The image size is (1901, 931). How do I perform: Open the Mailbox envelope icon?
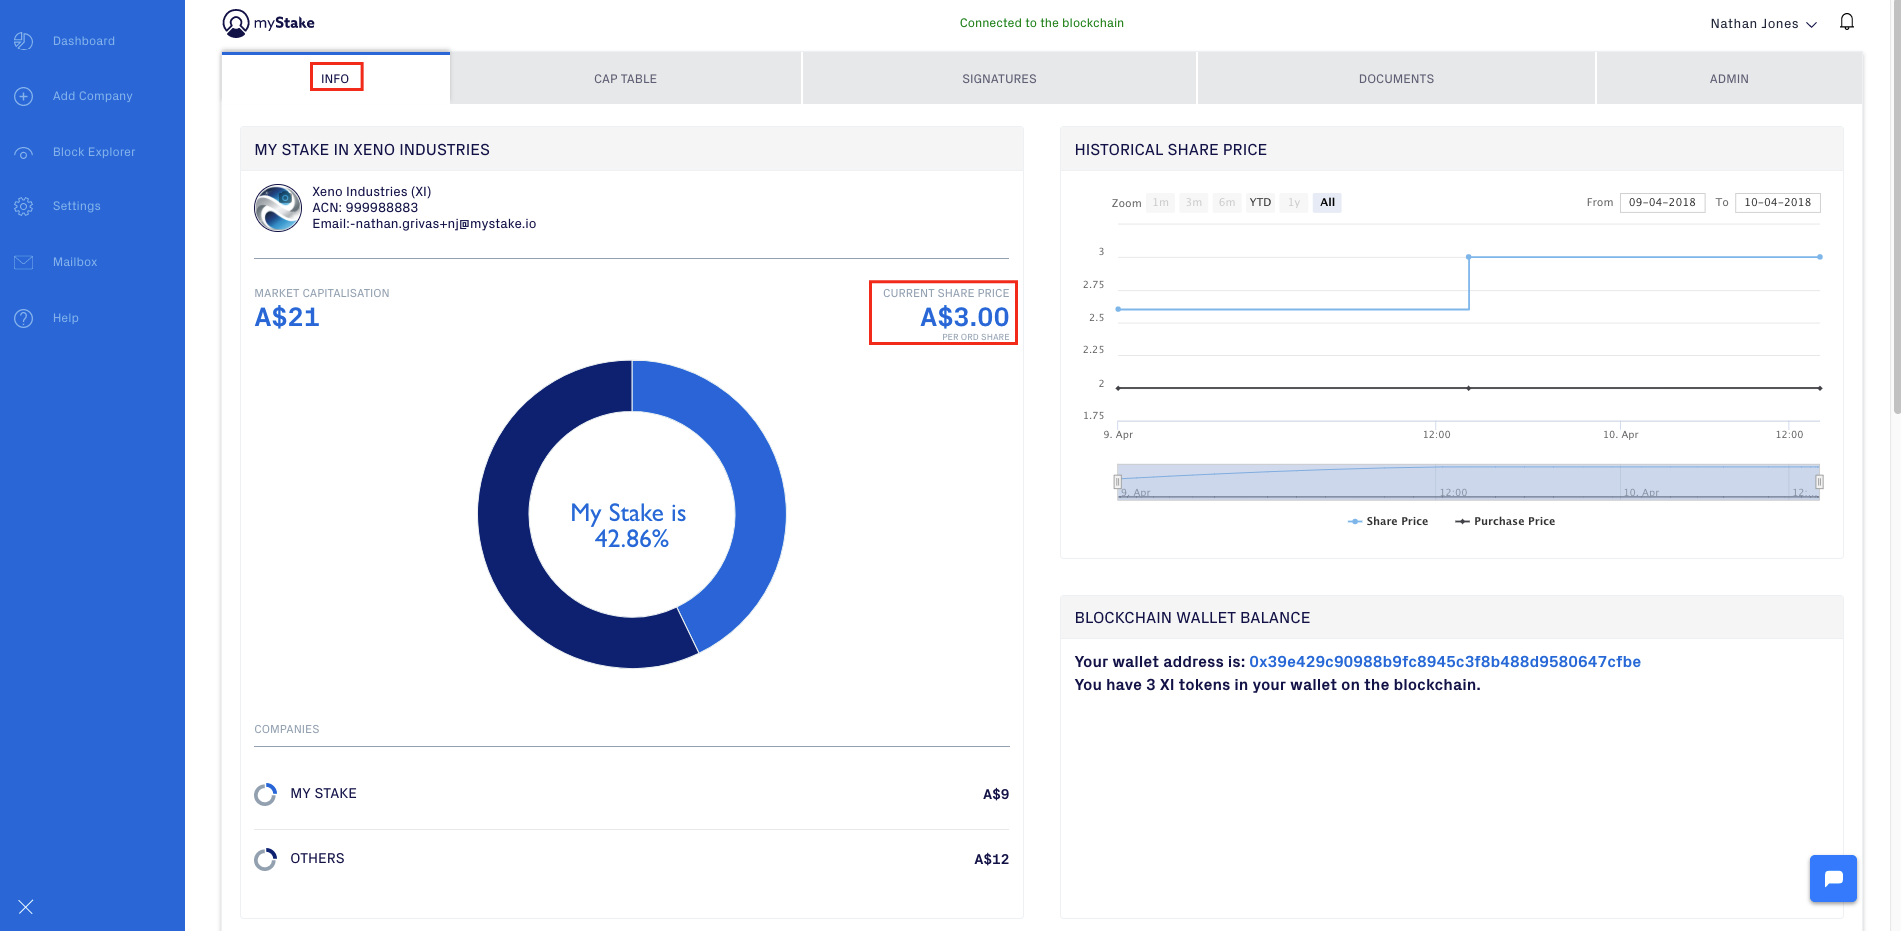coord(24,262)
